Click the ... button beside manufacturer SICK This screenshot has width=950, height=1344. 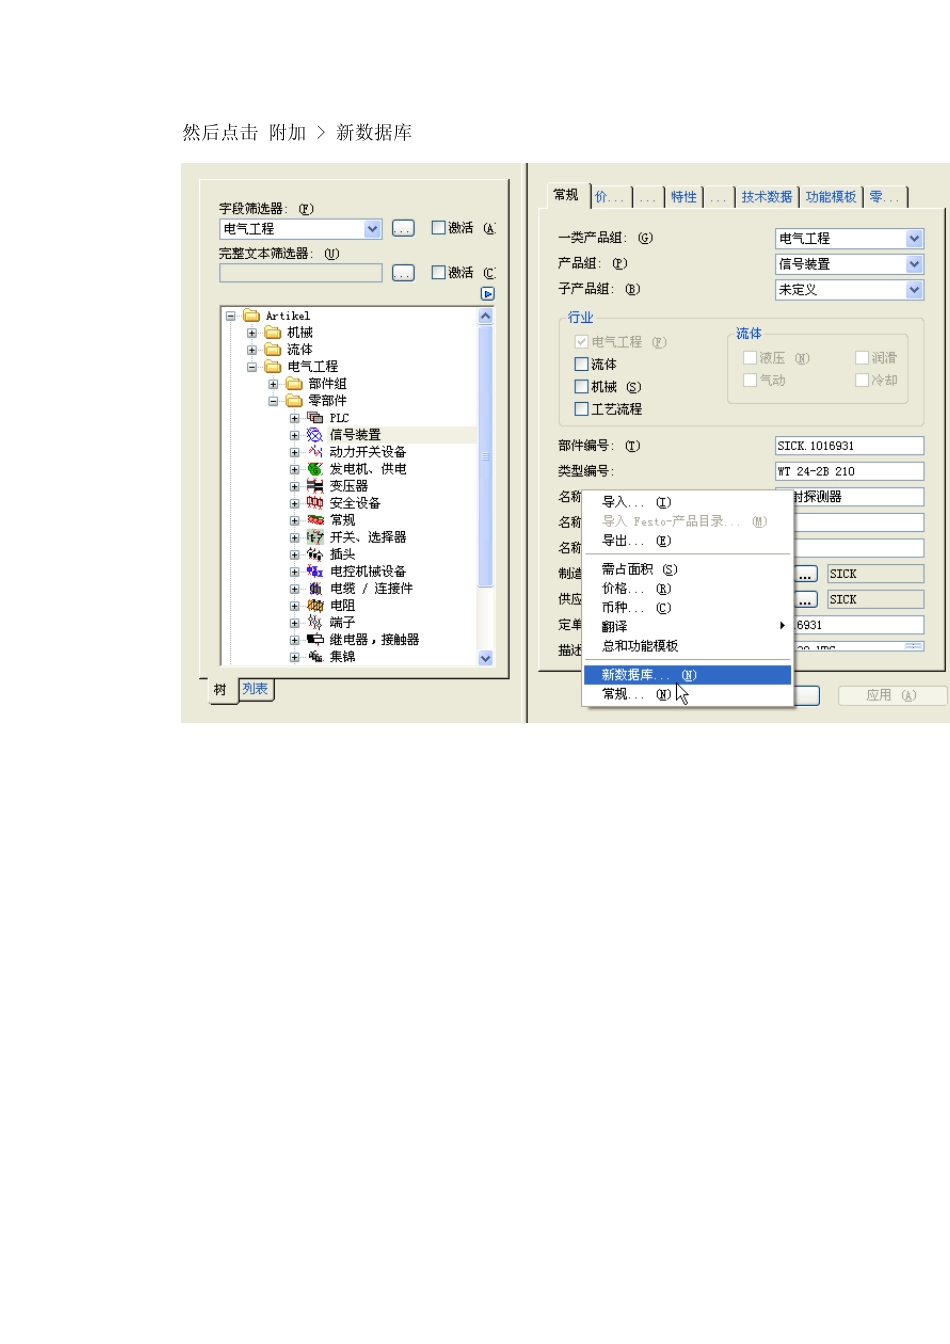(806, 574)
